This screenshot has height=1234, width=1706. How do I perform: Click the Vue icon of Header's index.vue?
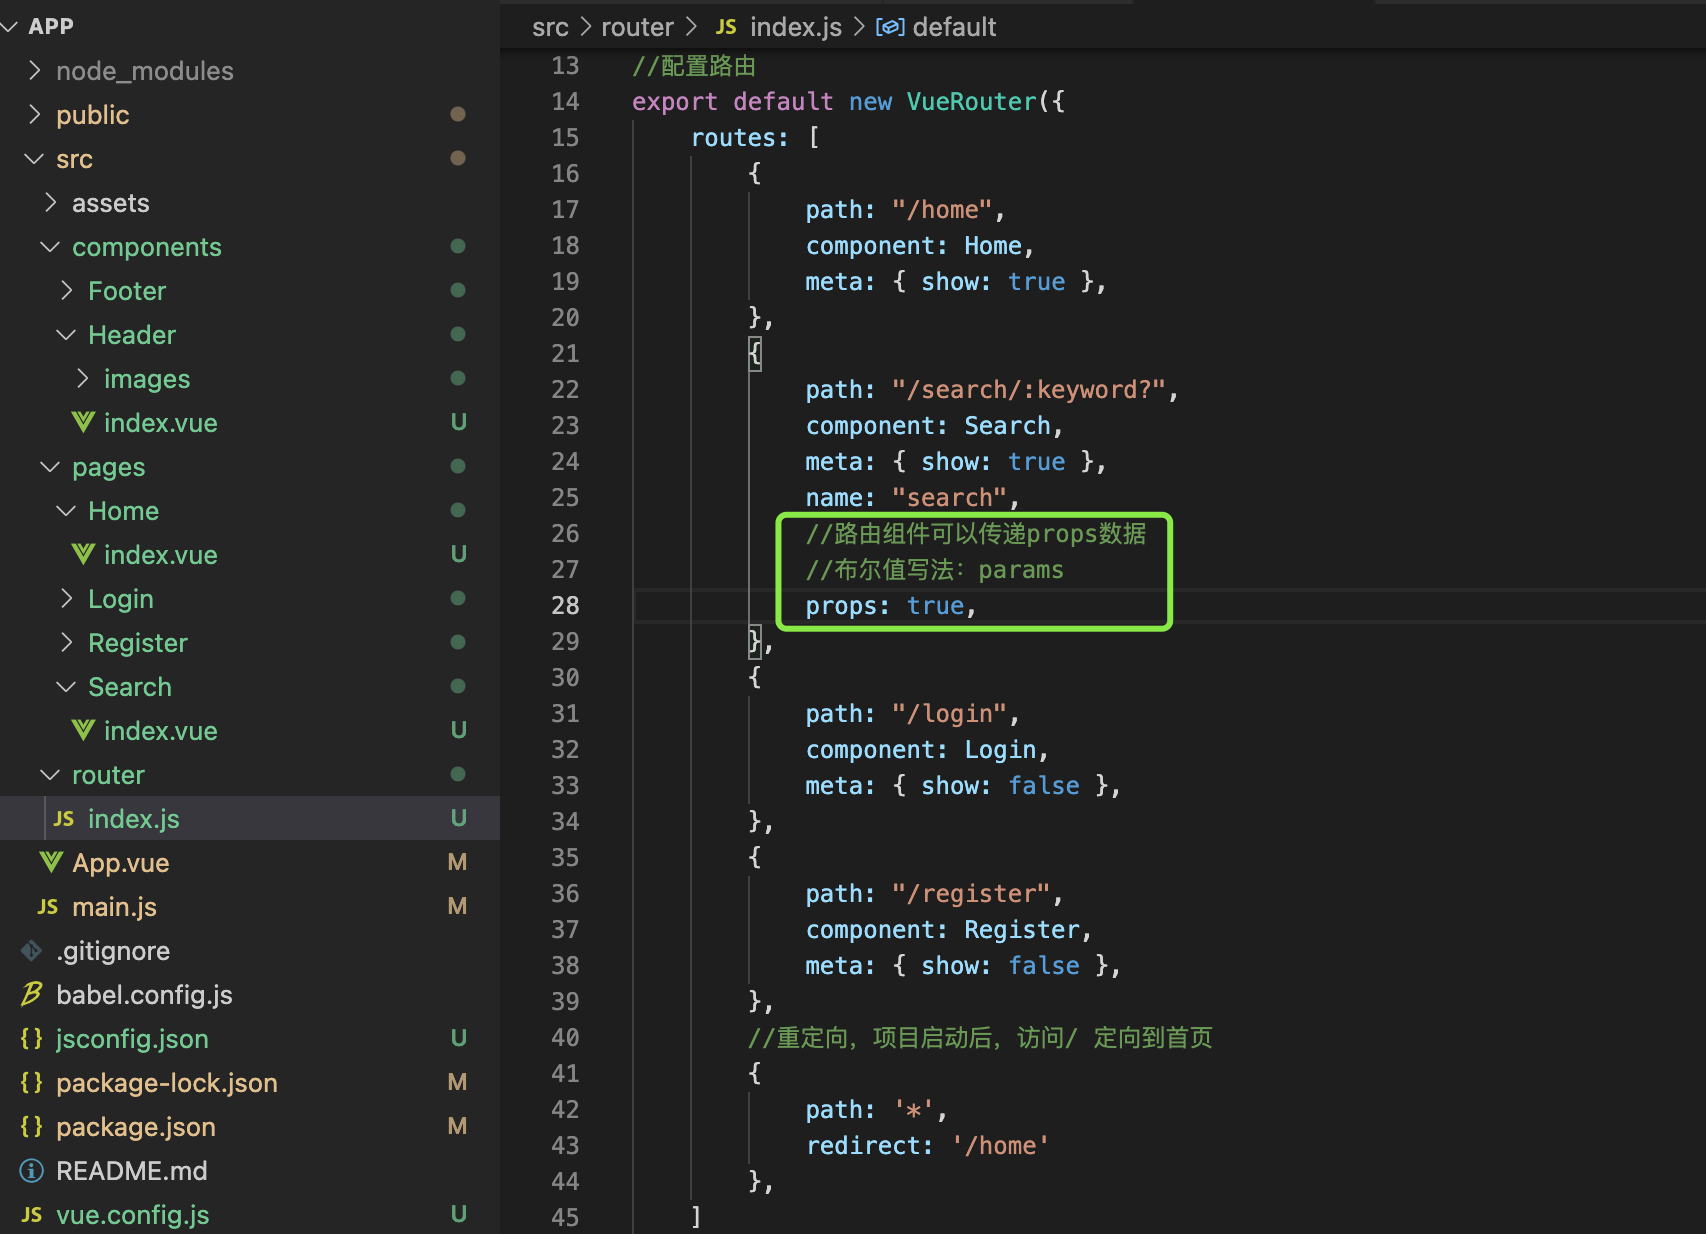pos(84,423)
